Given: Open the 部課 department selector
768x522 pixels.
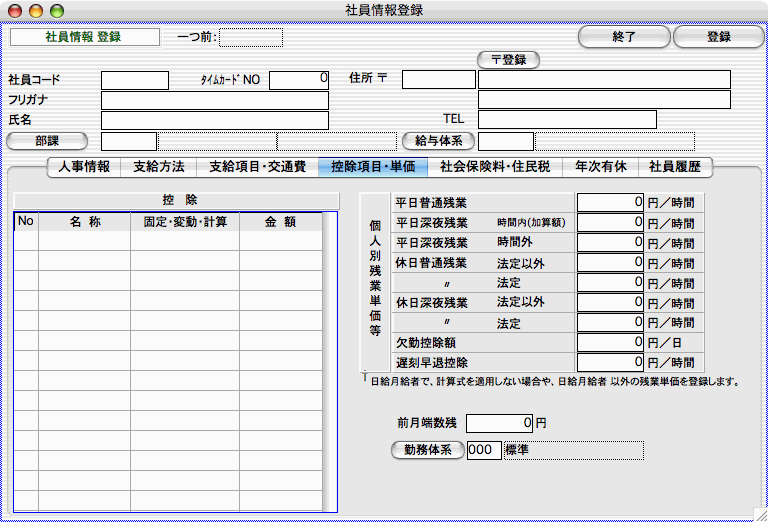Looking at the screenshot, I should pos(47,141).
